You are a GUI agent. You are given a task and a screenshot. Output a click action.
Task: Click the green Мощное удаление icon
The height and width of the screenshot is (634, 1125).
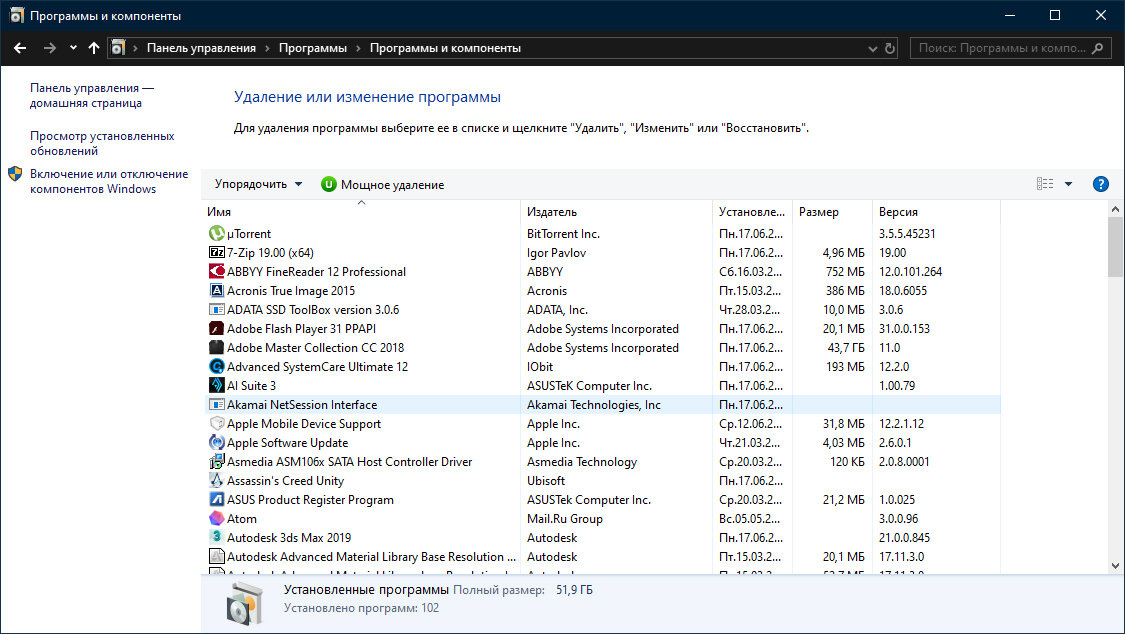329,184
